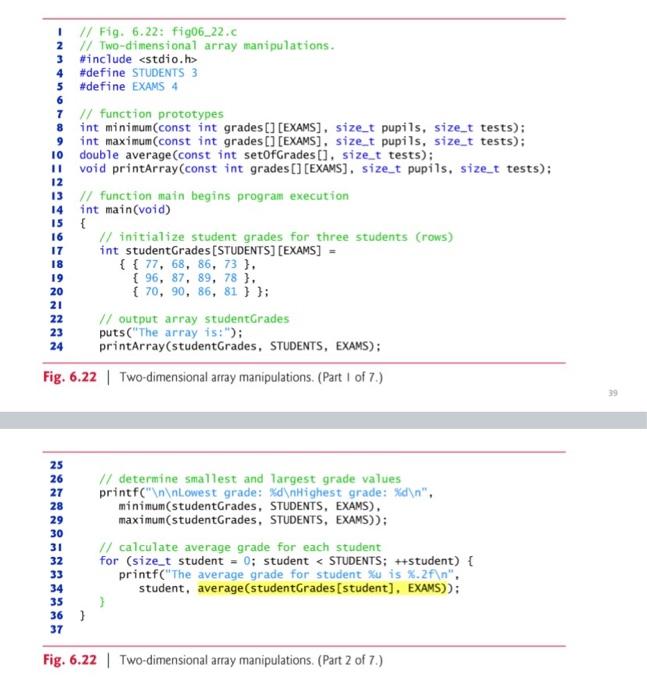Click the "minimum(studentGrades, STUDENTS, EXAMS)," argument line
The width and height of the screenshot is (647, 700).
click(250, 506)
